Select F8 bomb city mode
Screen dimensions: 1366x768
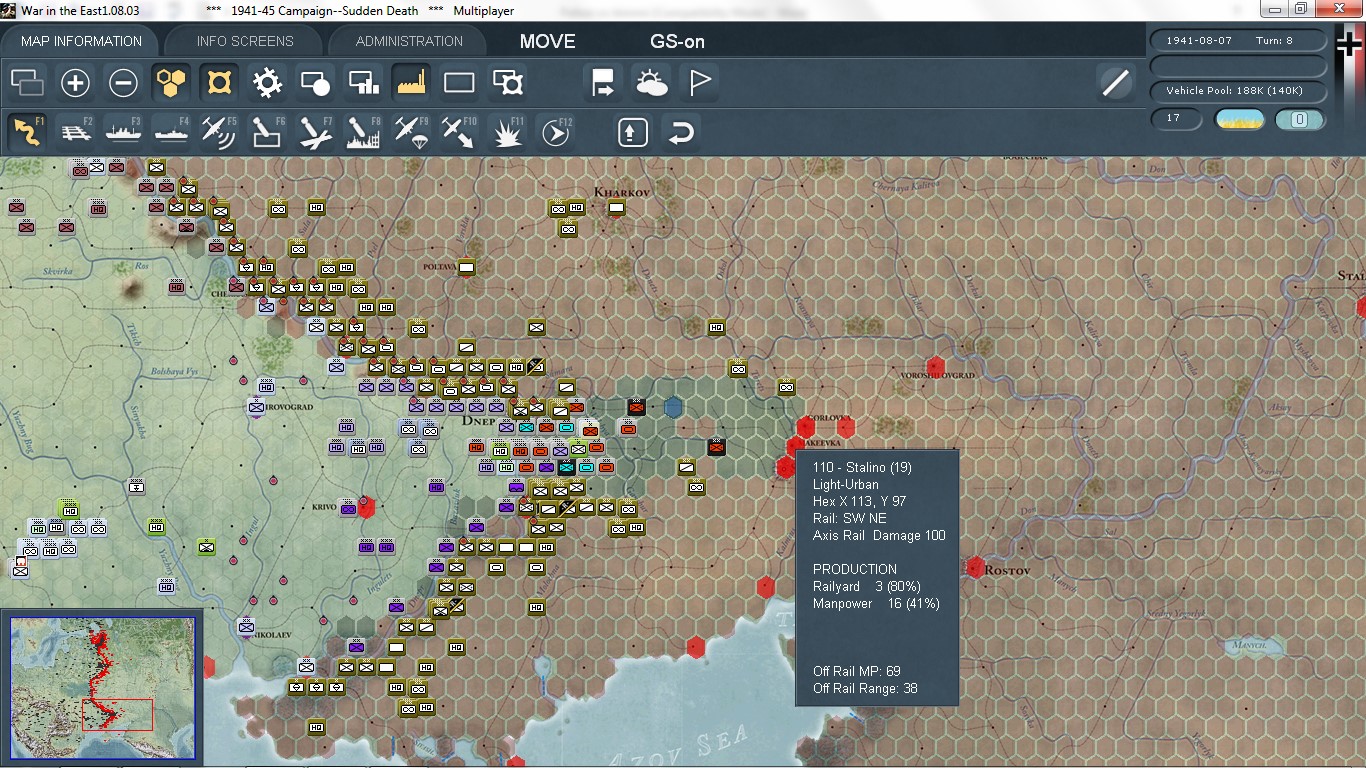[363, 132]
